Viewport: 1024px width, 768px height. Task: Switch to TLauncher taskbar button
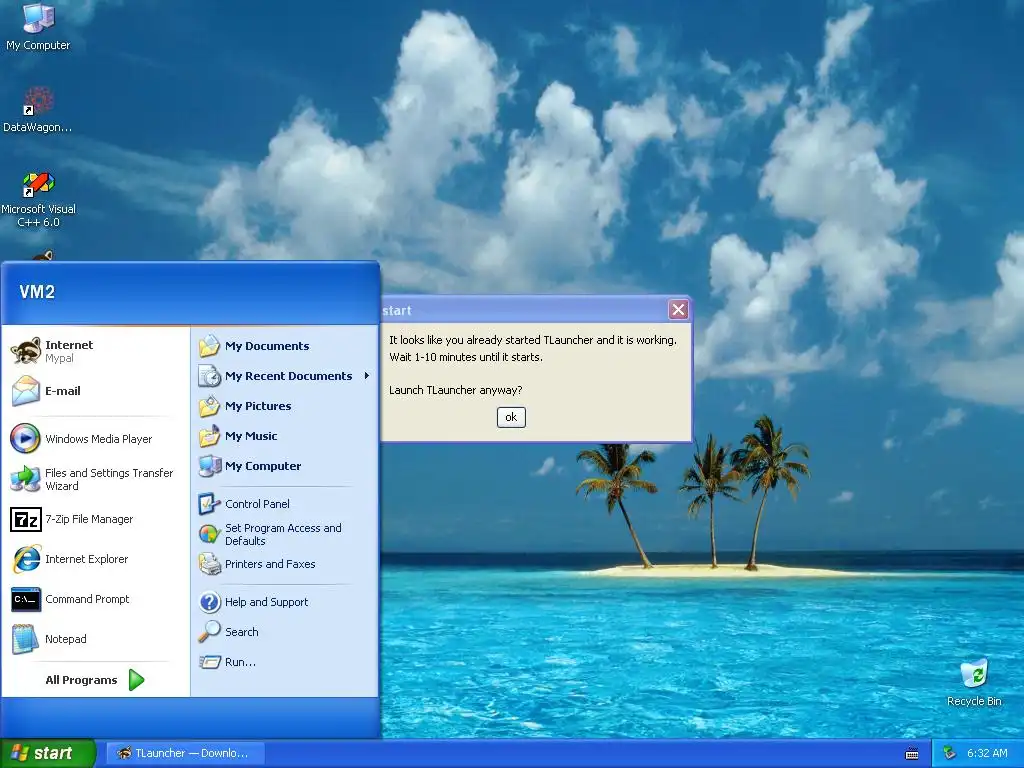click(185, 753)
